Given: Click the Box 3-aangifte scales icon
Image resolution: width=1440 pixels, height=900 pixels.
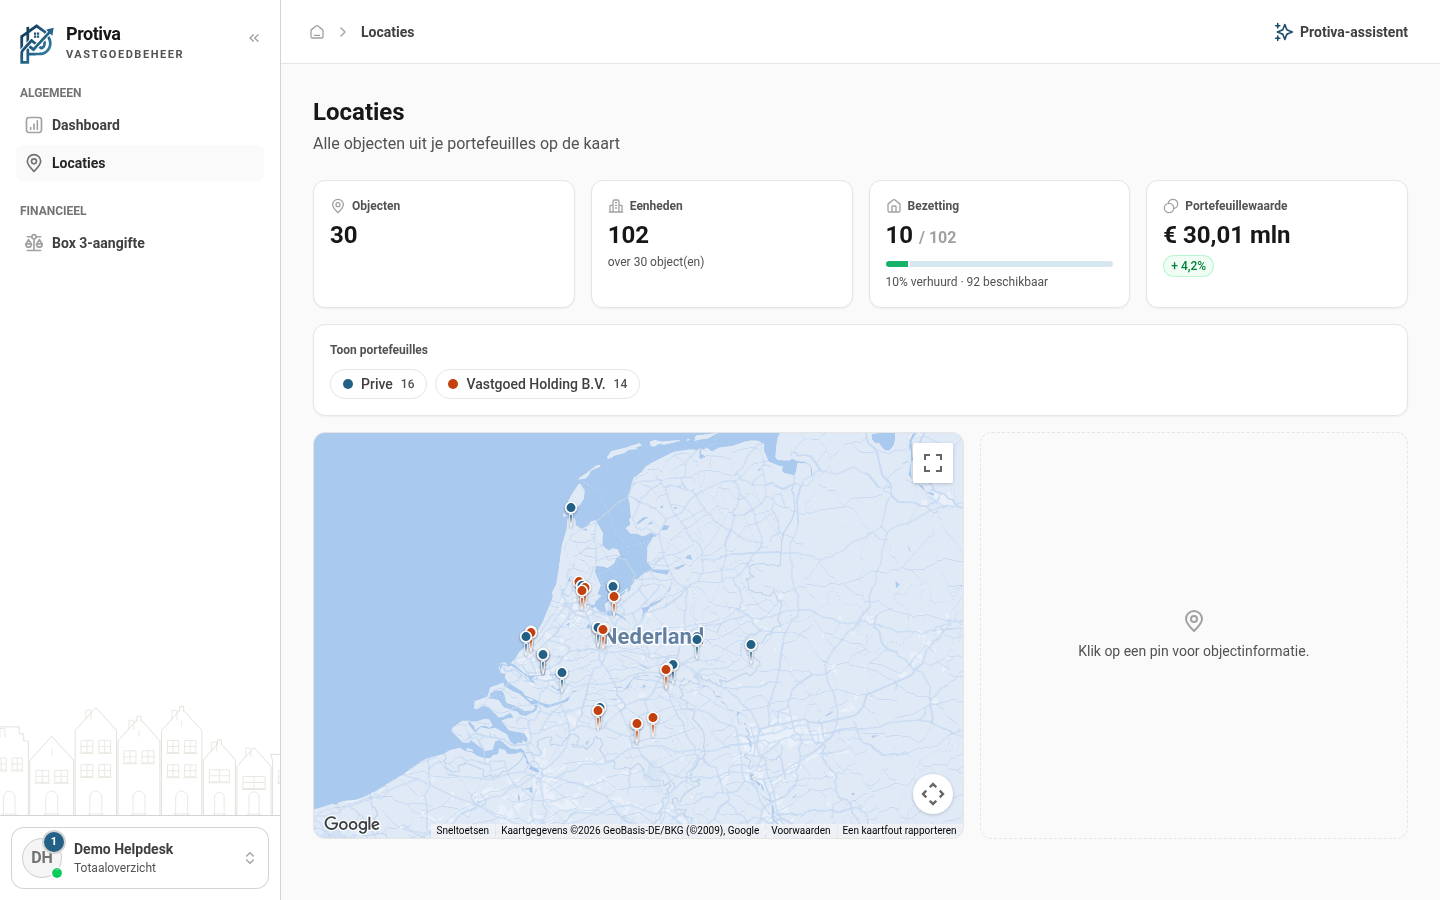Looking at the screenshot, I should [x=34, y=243].
